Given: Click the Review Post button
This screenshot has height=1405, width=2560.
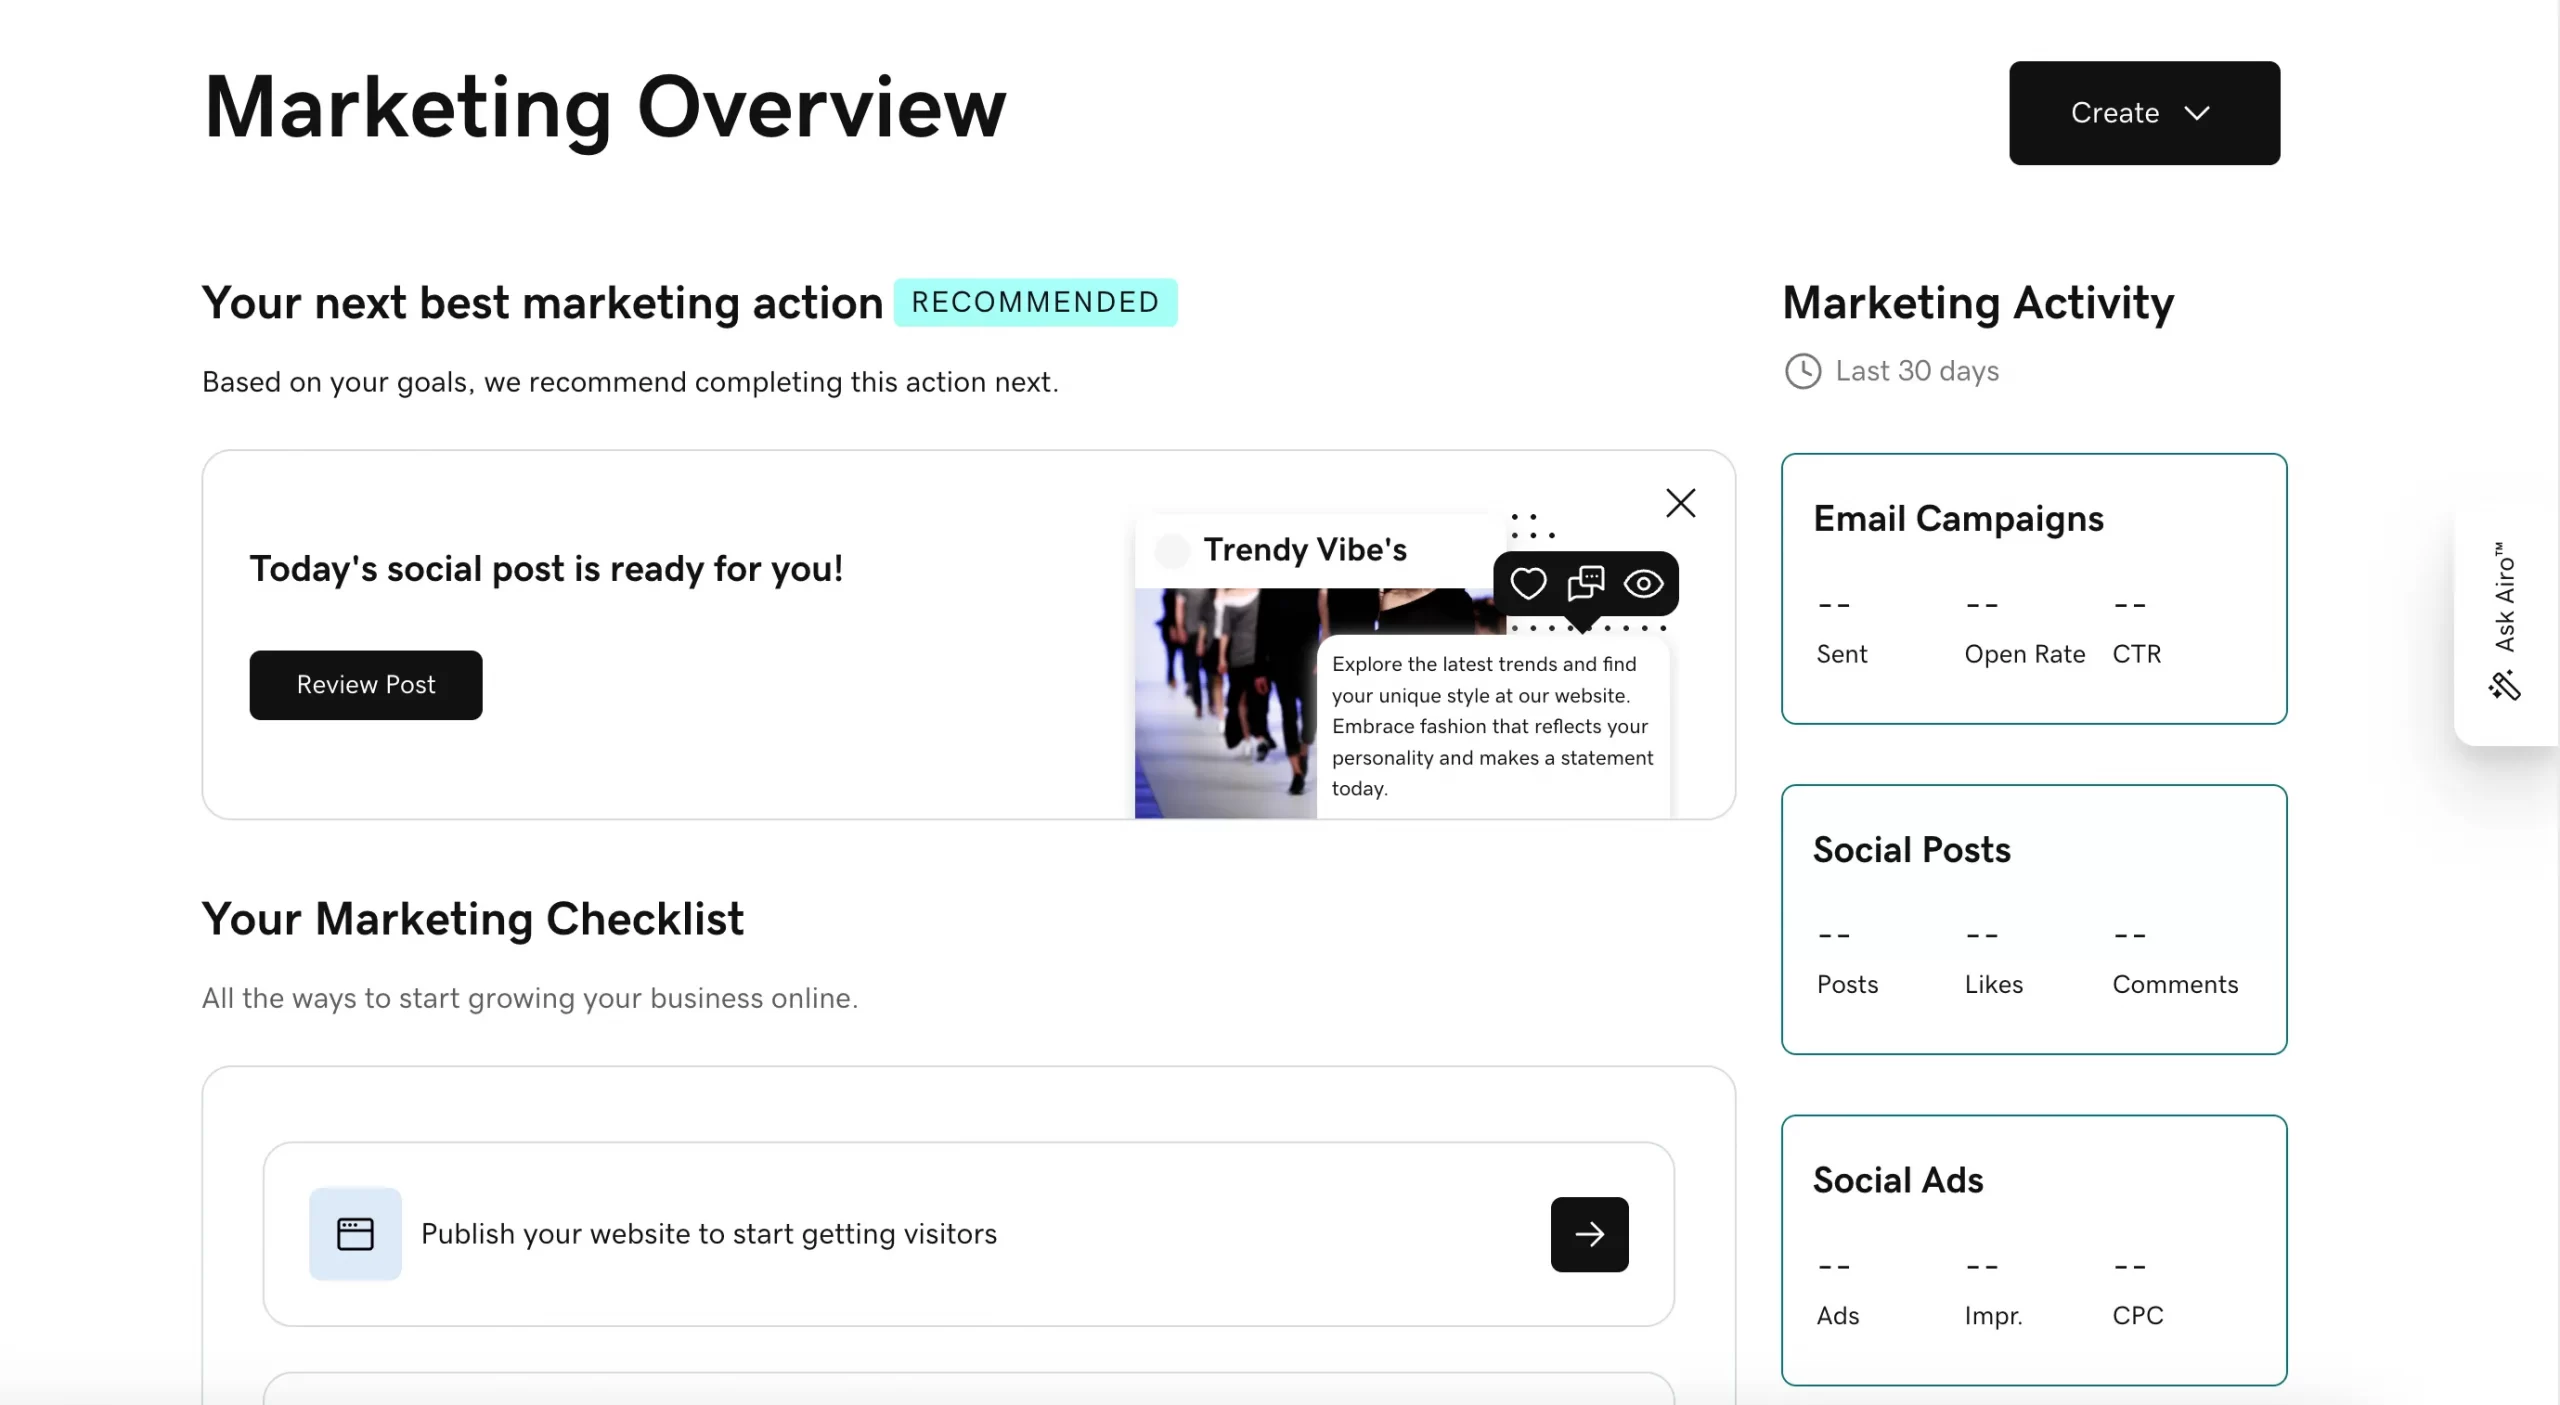Looking at the screenshot, I should click(x=366, y=685).
